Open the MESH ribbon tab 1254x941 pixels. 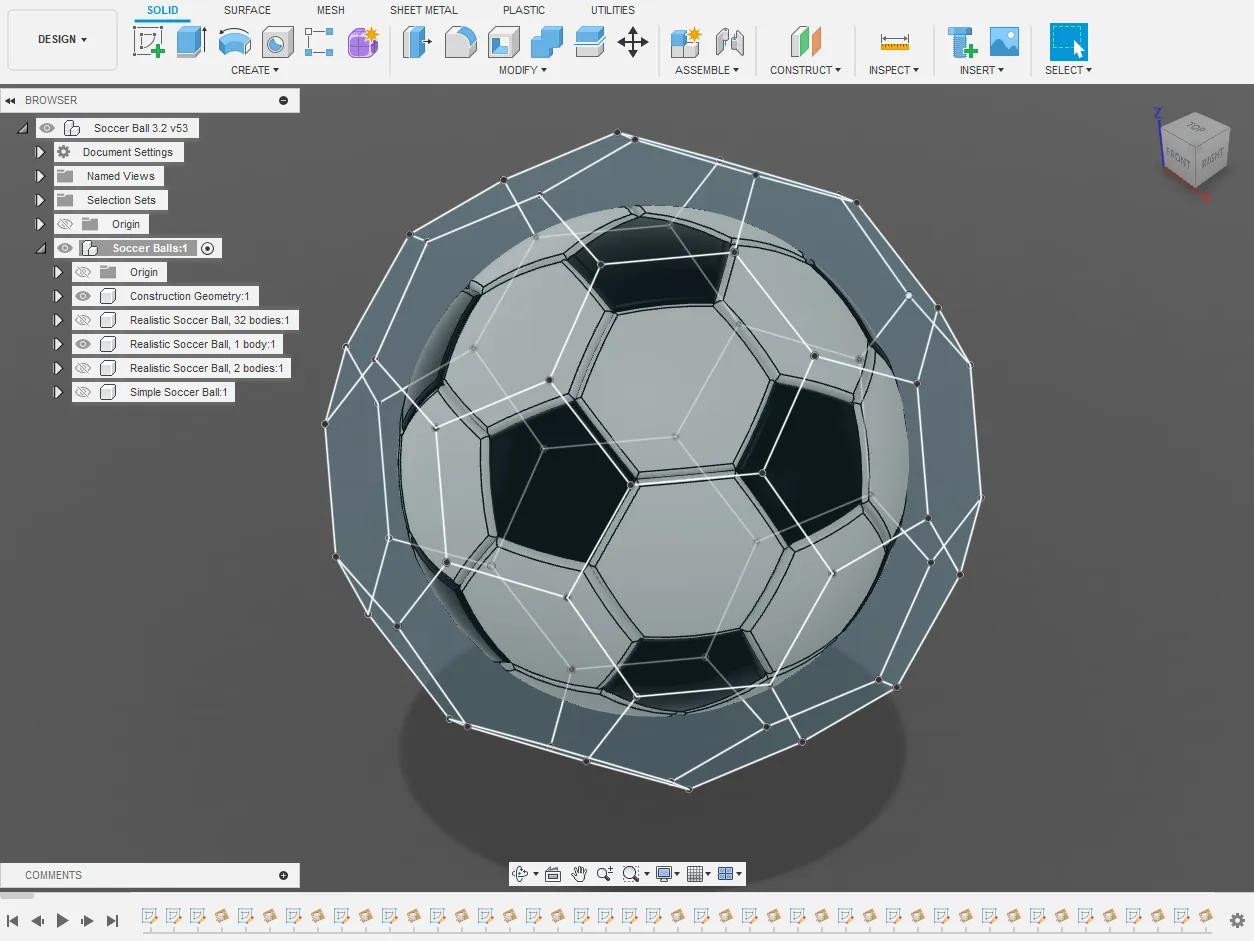(331, 10)
